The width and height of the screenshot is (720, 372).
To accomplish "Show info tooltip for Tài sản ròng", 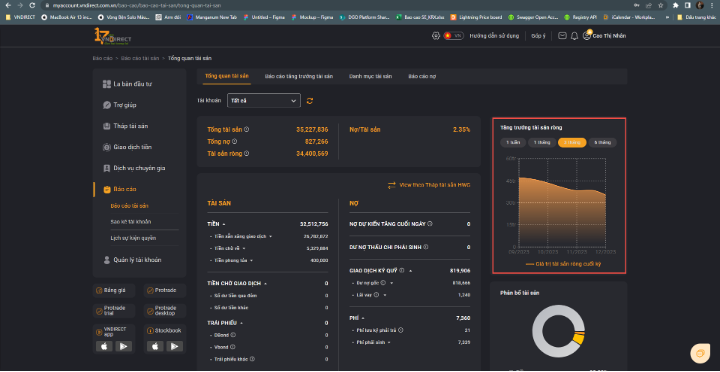I will pyautogui.click(x=247, y=153).
